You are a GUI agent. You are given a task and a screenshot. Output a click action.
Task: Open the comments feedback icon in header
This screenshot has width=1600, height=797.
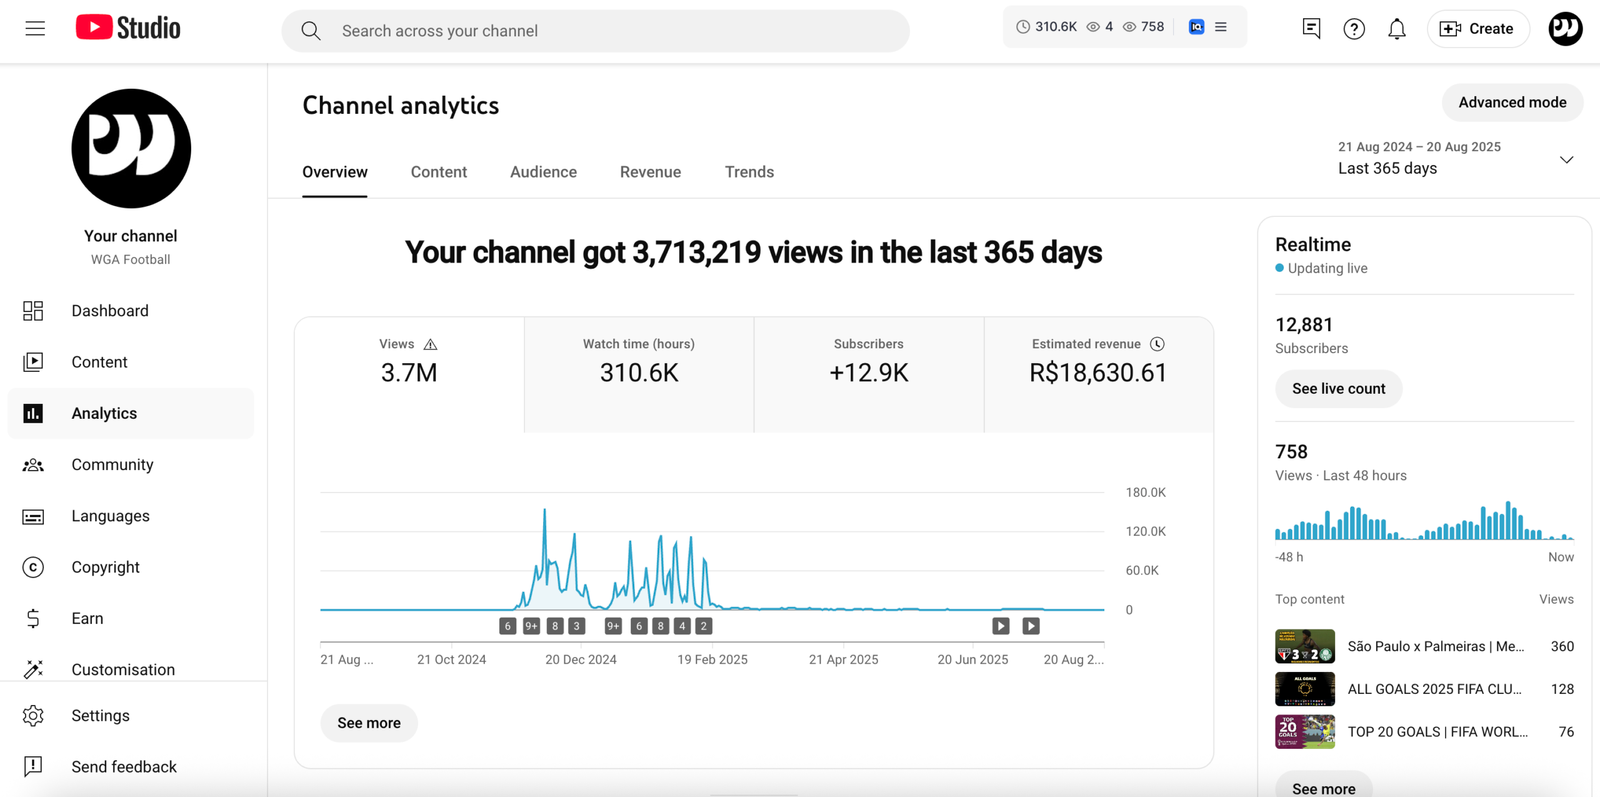[1311, 29]
